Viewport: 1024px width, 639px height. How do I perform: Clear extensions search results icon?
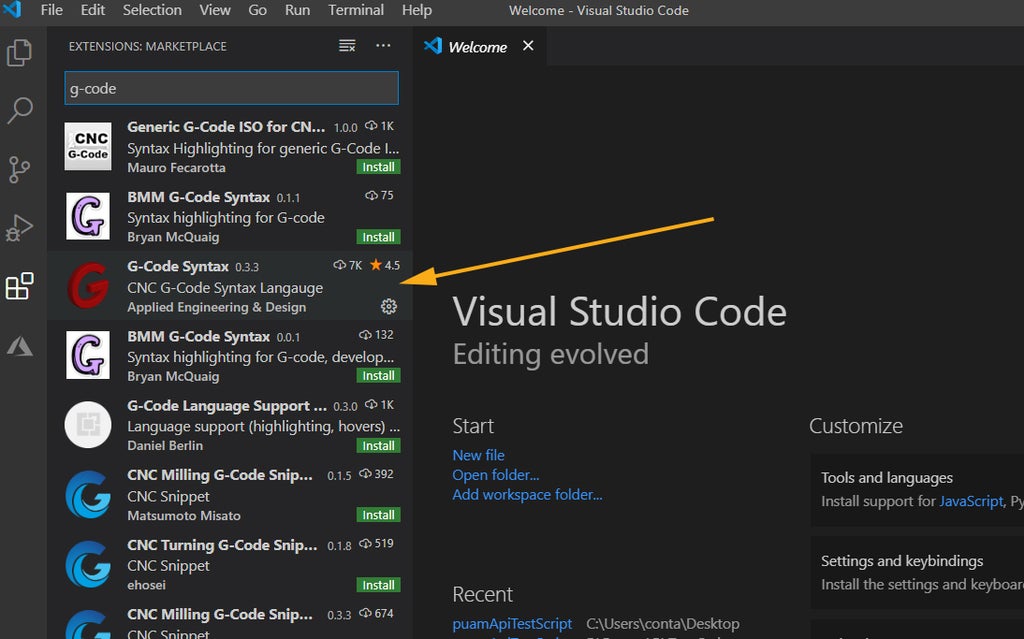[x=347, y=46]
